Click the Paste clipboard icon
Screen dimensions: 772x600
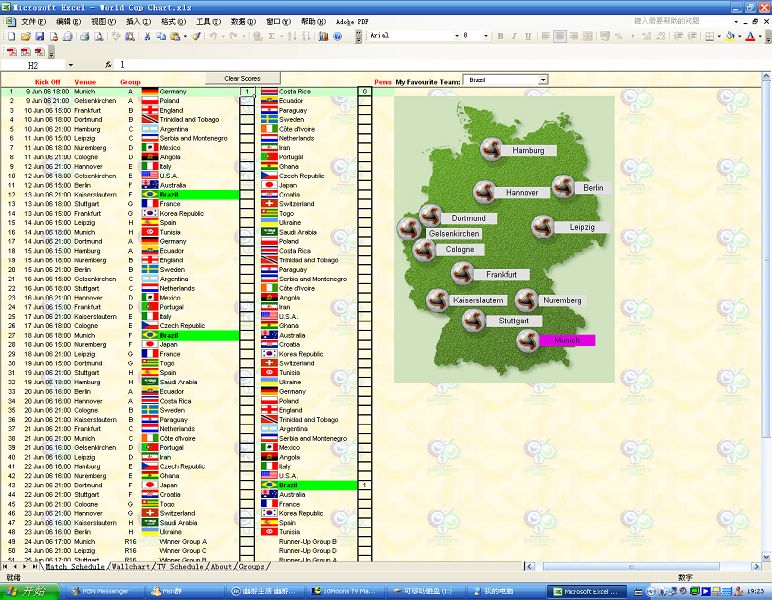[175, 36]
